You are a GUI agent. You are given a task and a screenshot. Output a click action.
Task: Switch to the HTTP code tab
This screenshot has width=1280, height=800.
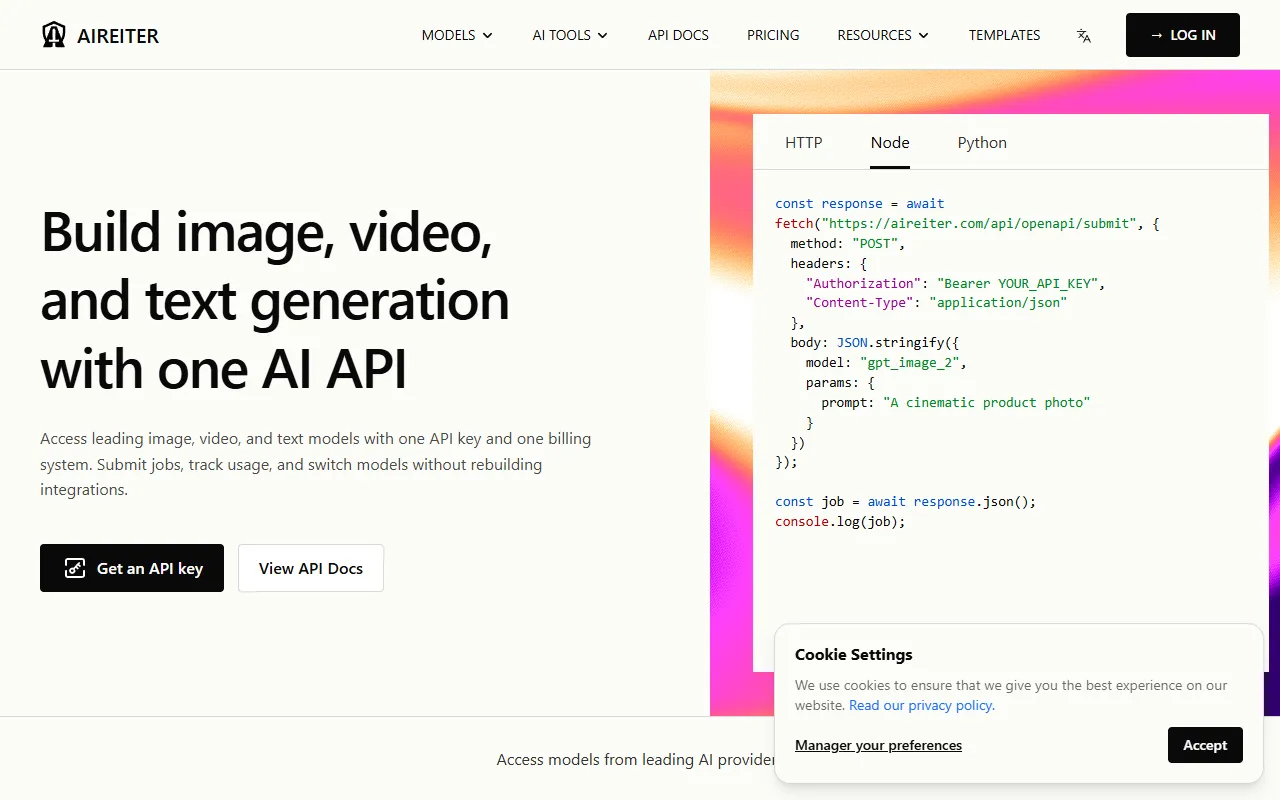(x=804, y=142)
